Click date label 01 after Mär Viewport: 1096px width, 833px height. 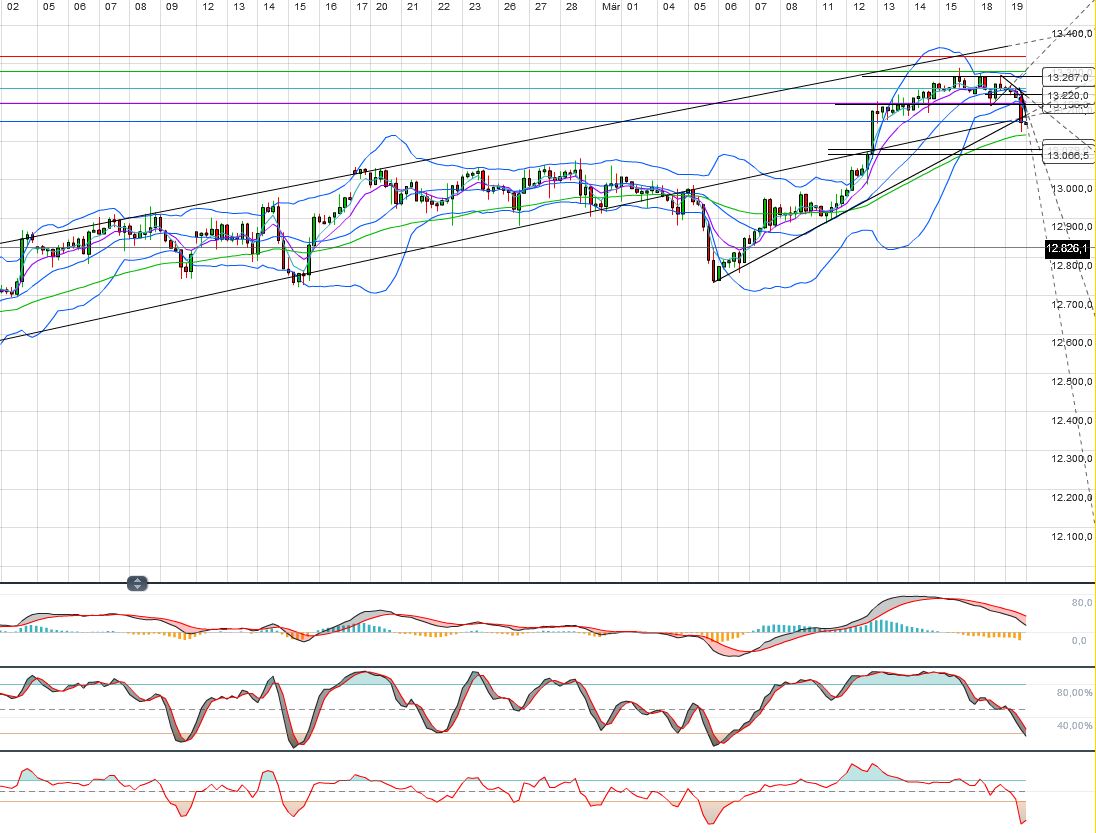(x=632, y=6)
